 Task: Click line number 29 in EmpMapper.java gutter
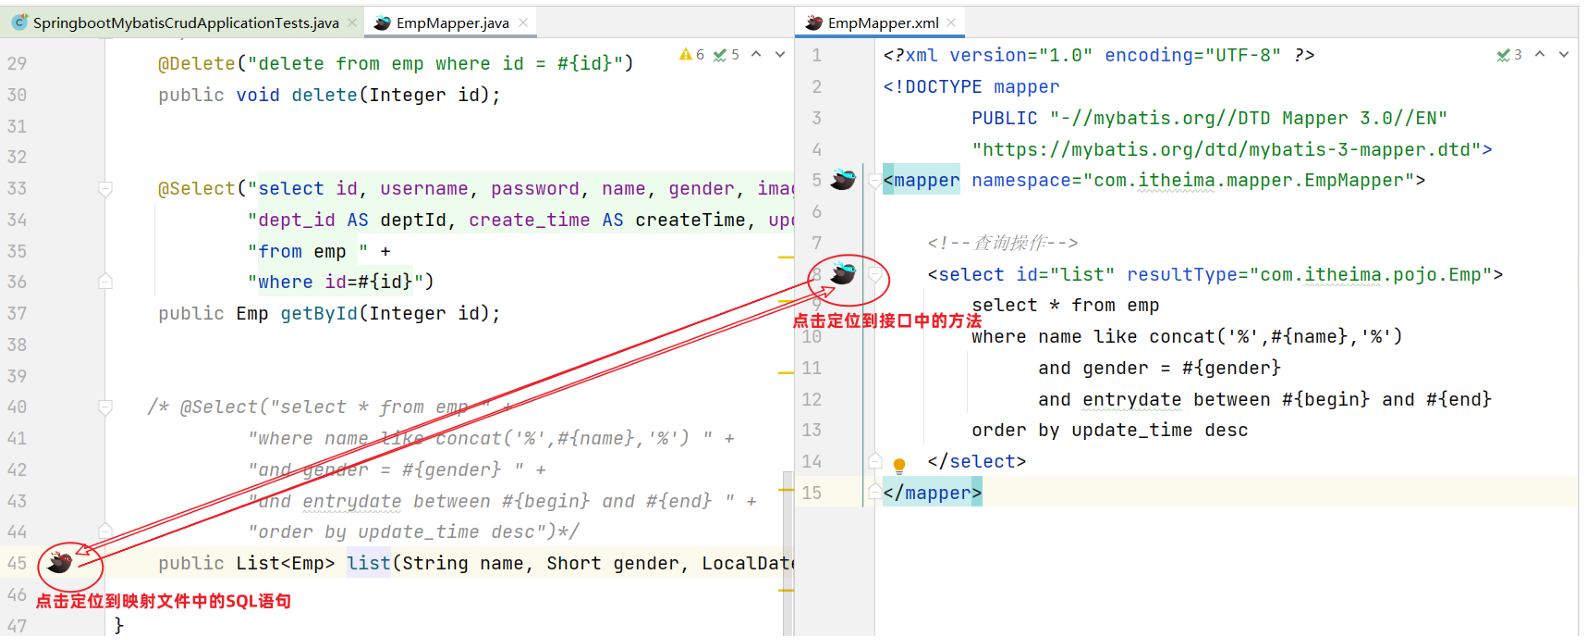pos(17,63)
